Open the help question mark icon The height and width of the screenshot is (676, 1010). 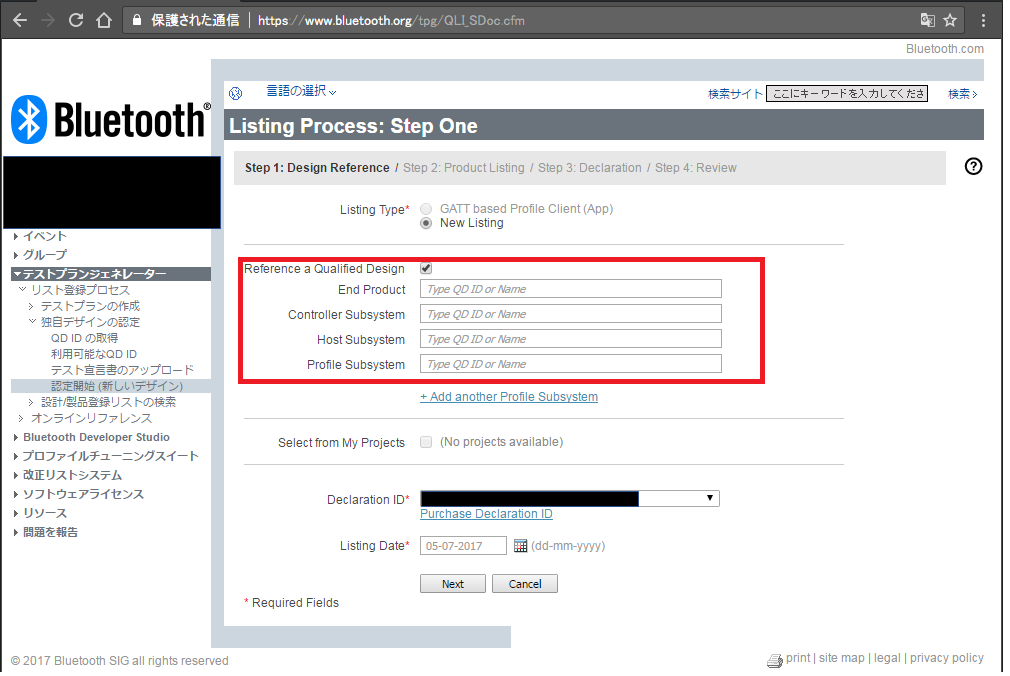point(973,167)
